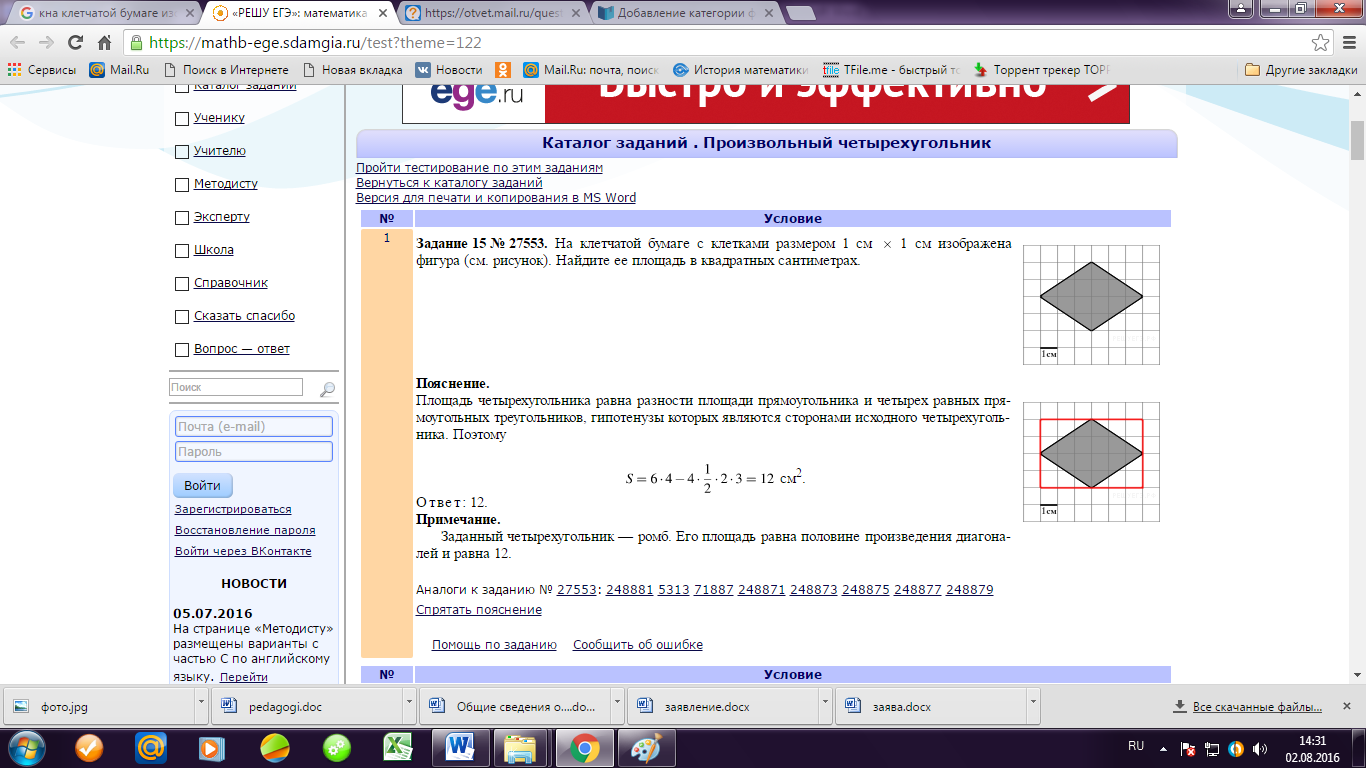Open the media player taskbar icon
The width and height of the screenshot is (1366, 768).
211,747
